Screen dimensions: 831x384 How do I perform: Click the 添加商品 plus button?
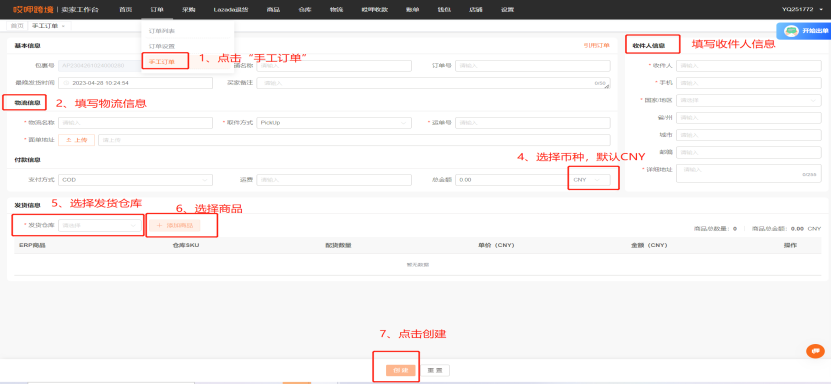tap(174, 225)
